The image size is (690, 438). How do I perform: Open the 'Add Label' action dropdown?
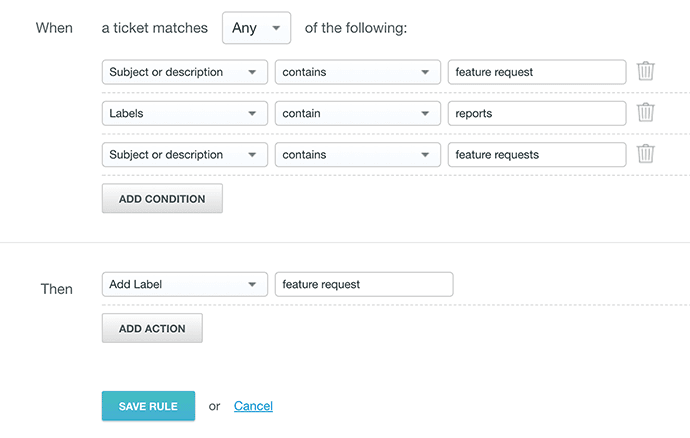pos(185,284)
